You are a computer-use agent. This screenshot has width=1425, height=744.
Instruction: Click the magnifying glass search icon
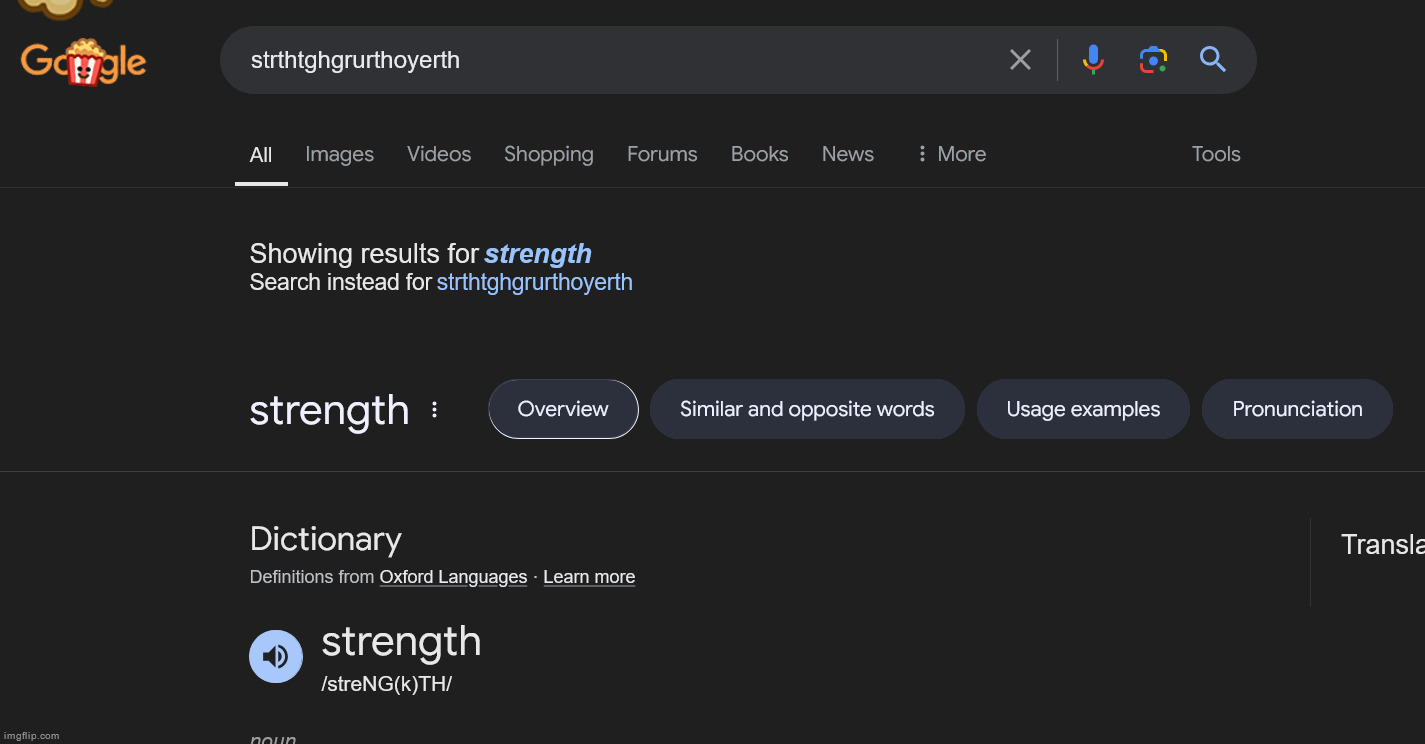click(x=1213, y=60)
